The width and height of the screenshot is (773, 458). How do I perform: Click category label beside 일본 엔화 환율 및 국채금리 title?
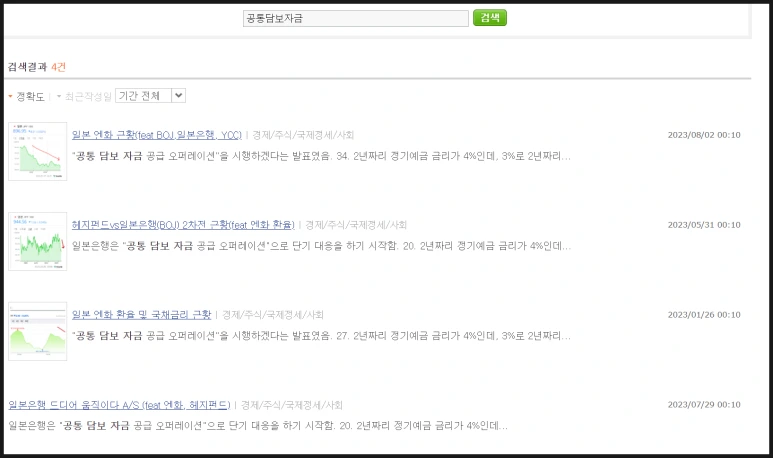point(273,315)
